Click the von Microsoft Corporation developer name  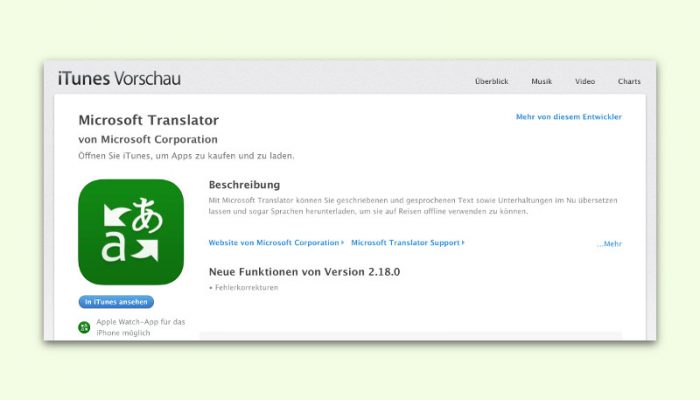[148, 139]
